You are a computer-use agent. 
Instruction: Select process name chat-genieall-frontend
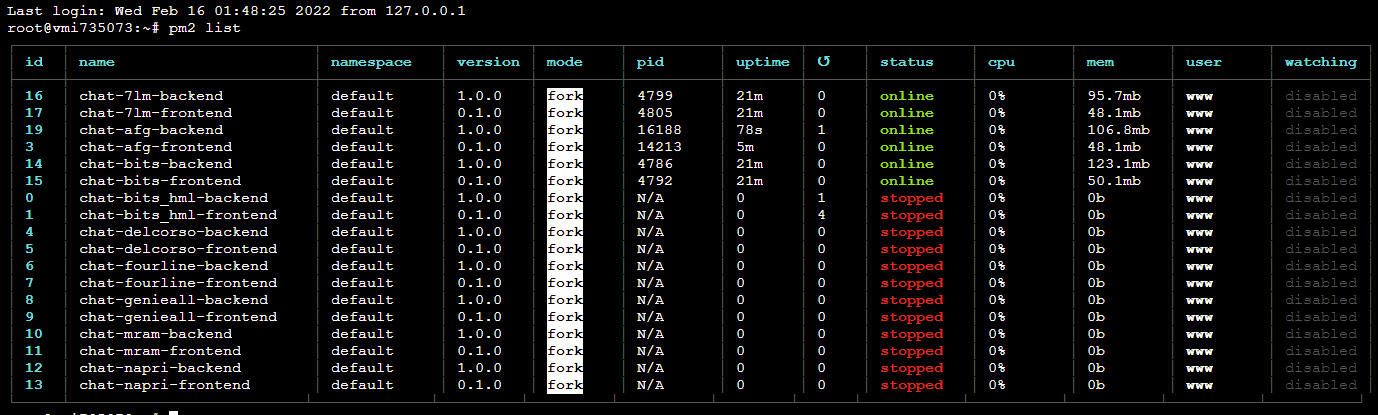coord(178,317)
